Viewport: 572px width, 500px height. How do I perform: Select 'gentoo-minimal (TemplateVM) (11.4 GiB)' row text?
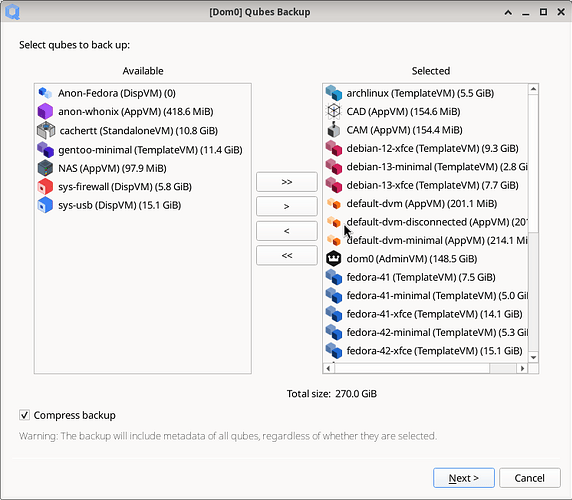pos(150,150)
